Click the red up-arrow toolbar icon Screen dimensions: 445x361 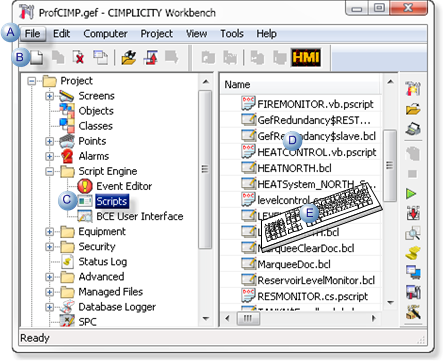151,57
